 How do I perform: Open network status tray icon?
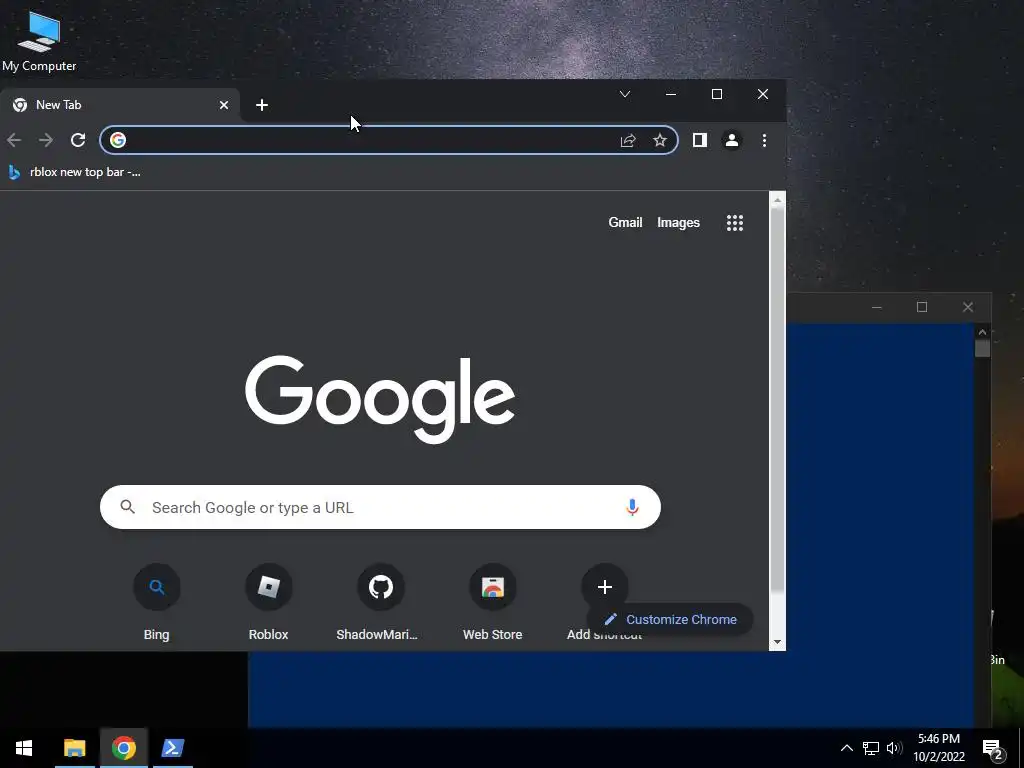pos(871,748)
